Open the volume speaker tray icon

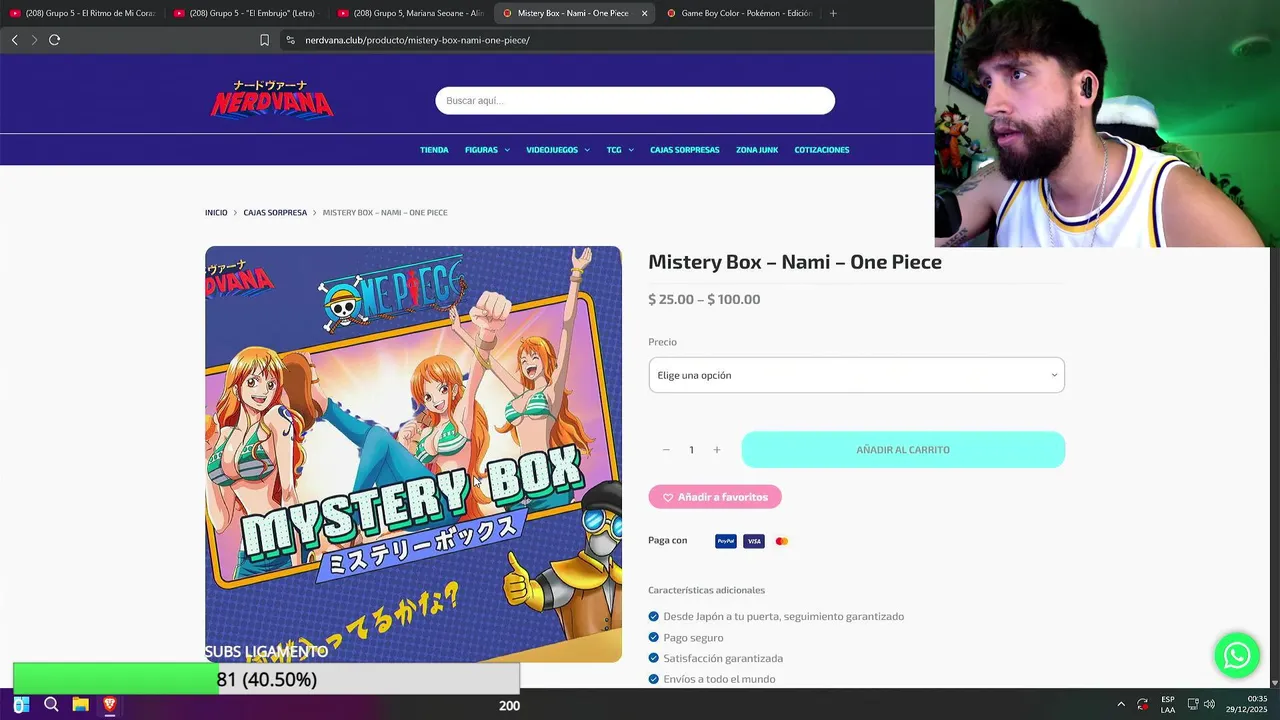[1209, 705]
